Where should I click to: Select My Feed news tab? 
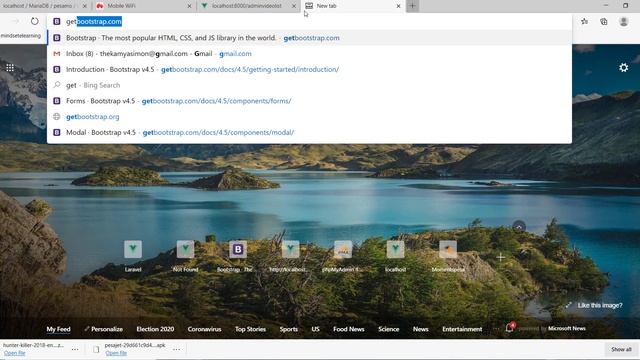click(58, 329)
